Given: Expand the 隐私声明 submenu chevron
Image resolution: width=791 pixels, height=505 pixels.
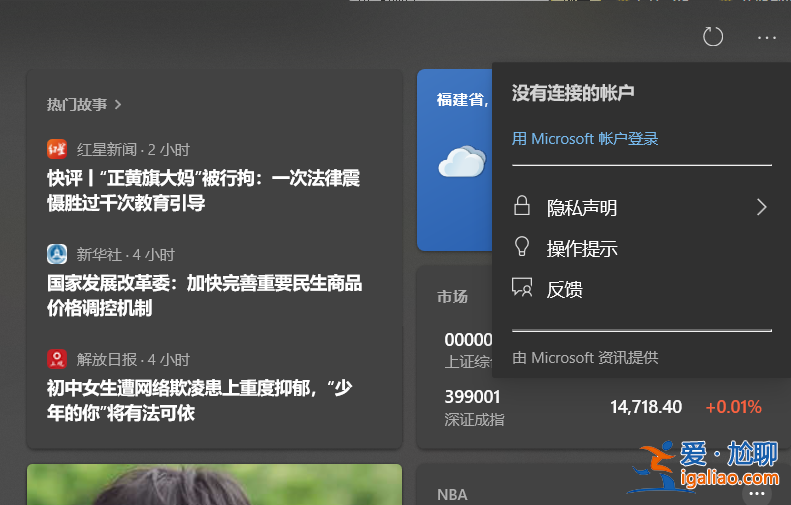Looking at the screenshot, I should (x=762, y=207).
